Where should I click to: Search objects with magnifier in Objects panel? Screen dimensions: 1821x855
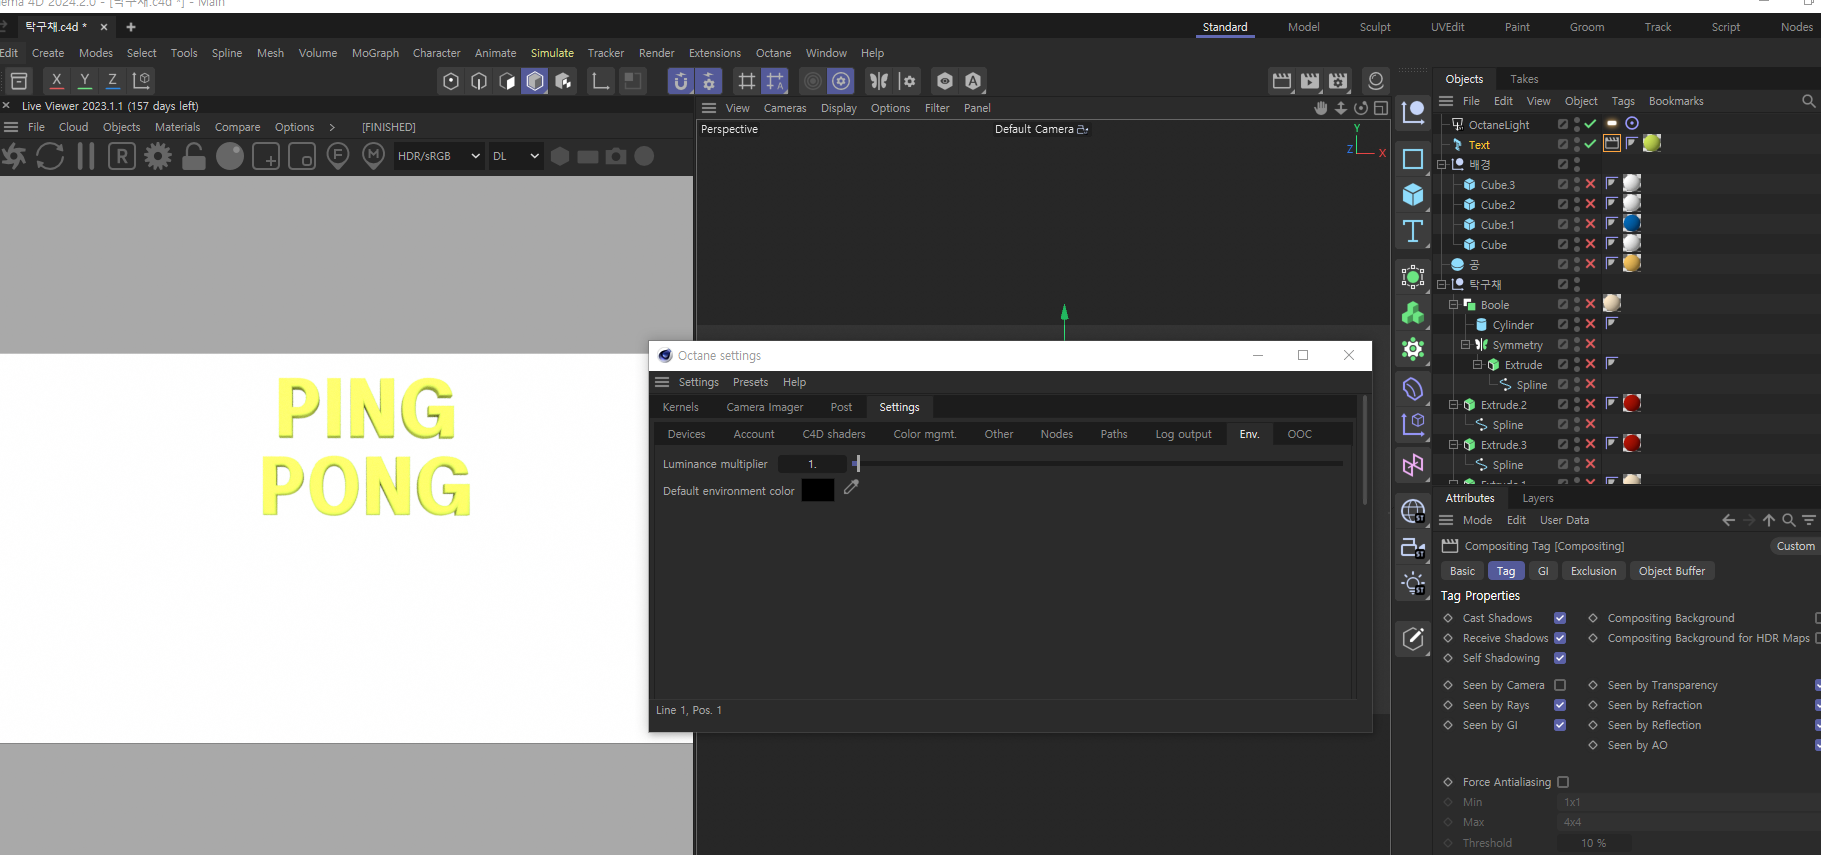[1808, 101]
